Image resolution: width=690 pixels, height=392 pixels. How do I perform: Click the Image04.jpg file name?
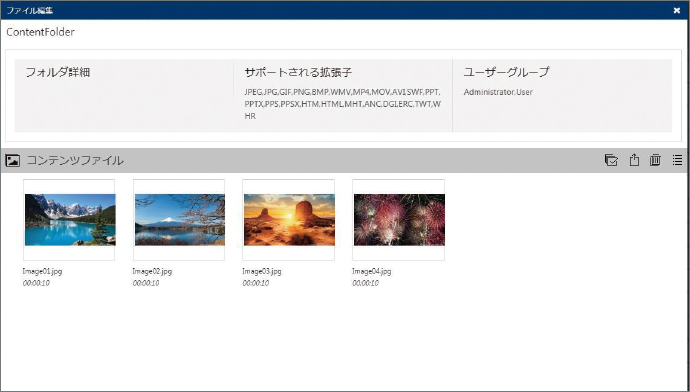pos(372,271)
